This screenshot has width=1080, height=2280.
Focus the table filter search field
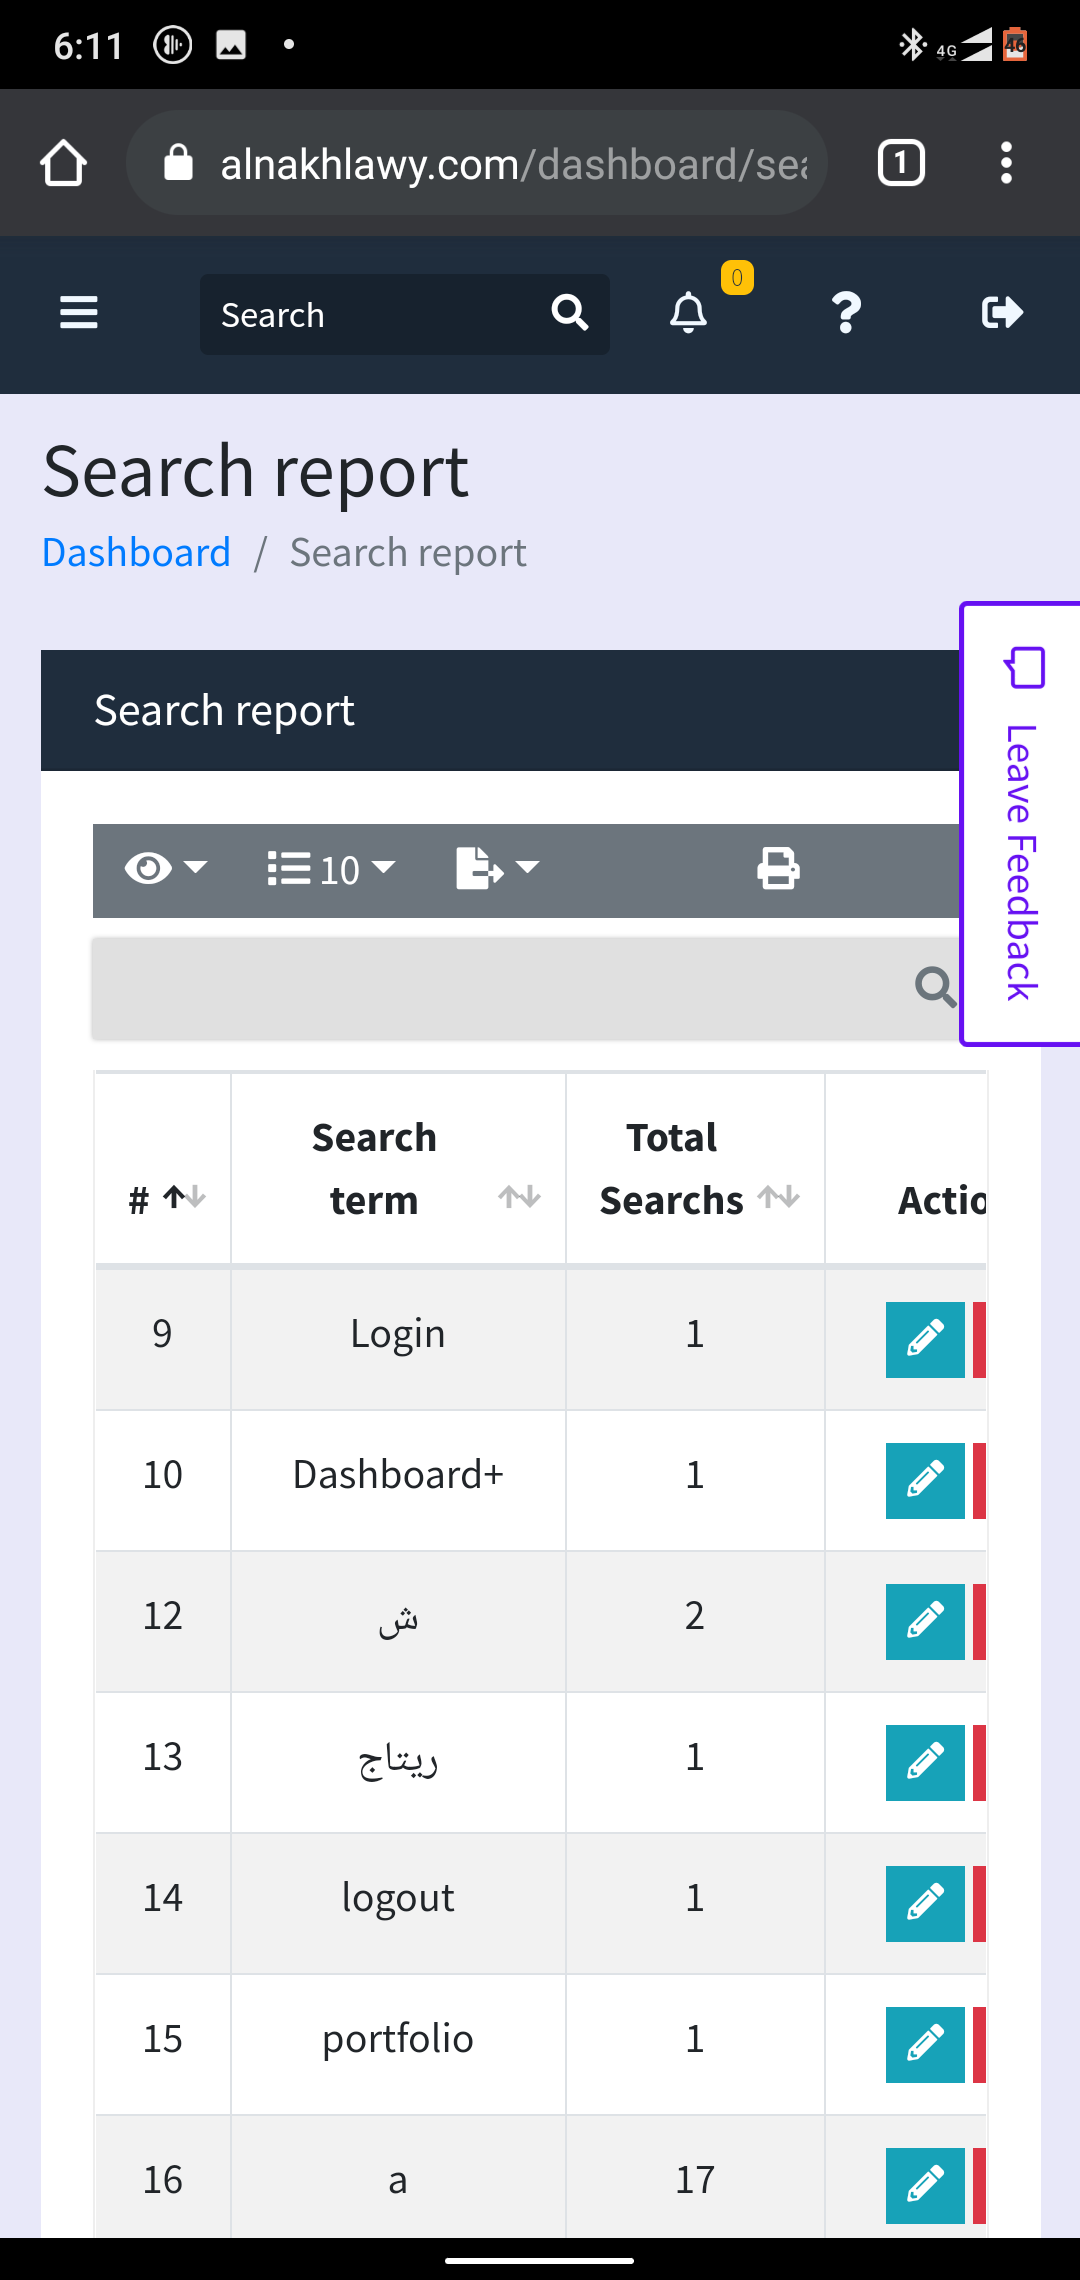[500, 988]
